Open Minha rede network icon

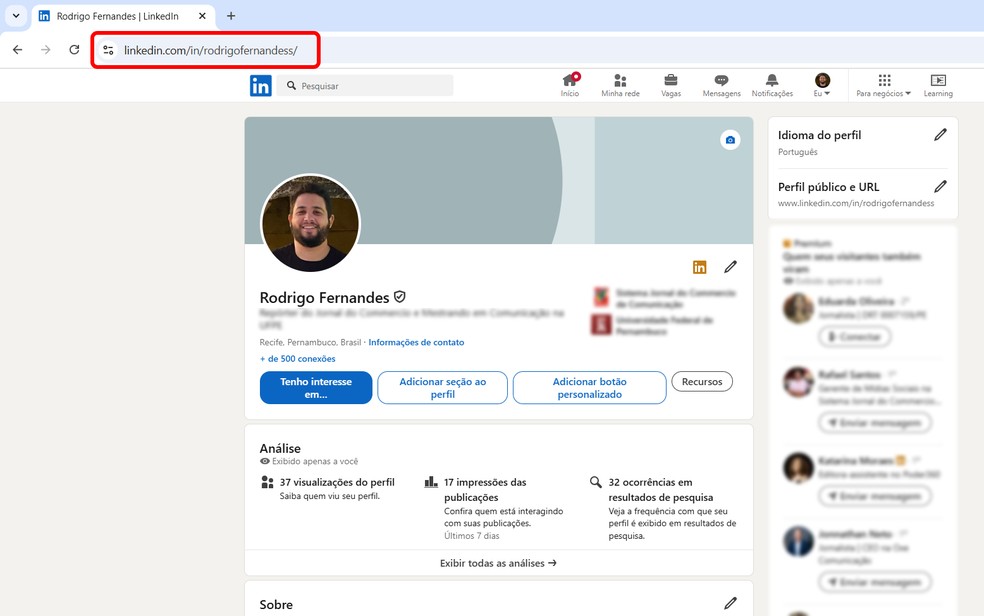coord(620,81)
